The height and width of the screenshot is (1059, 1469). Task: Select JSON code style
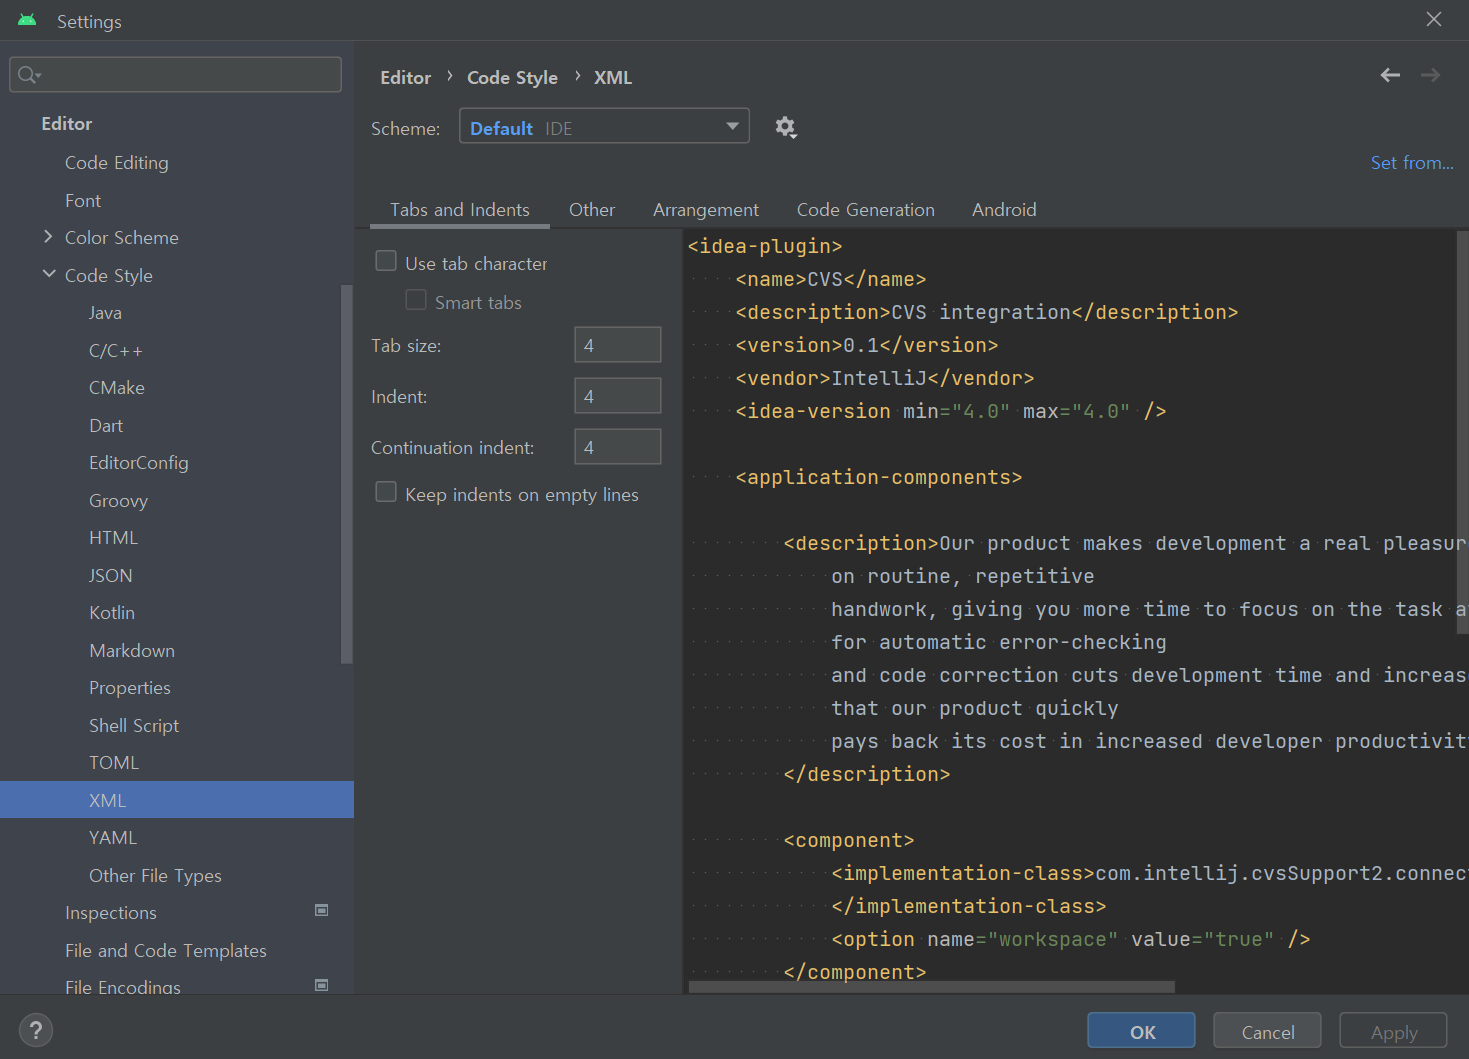click(x=110, y=575)
